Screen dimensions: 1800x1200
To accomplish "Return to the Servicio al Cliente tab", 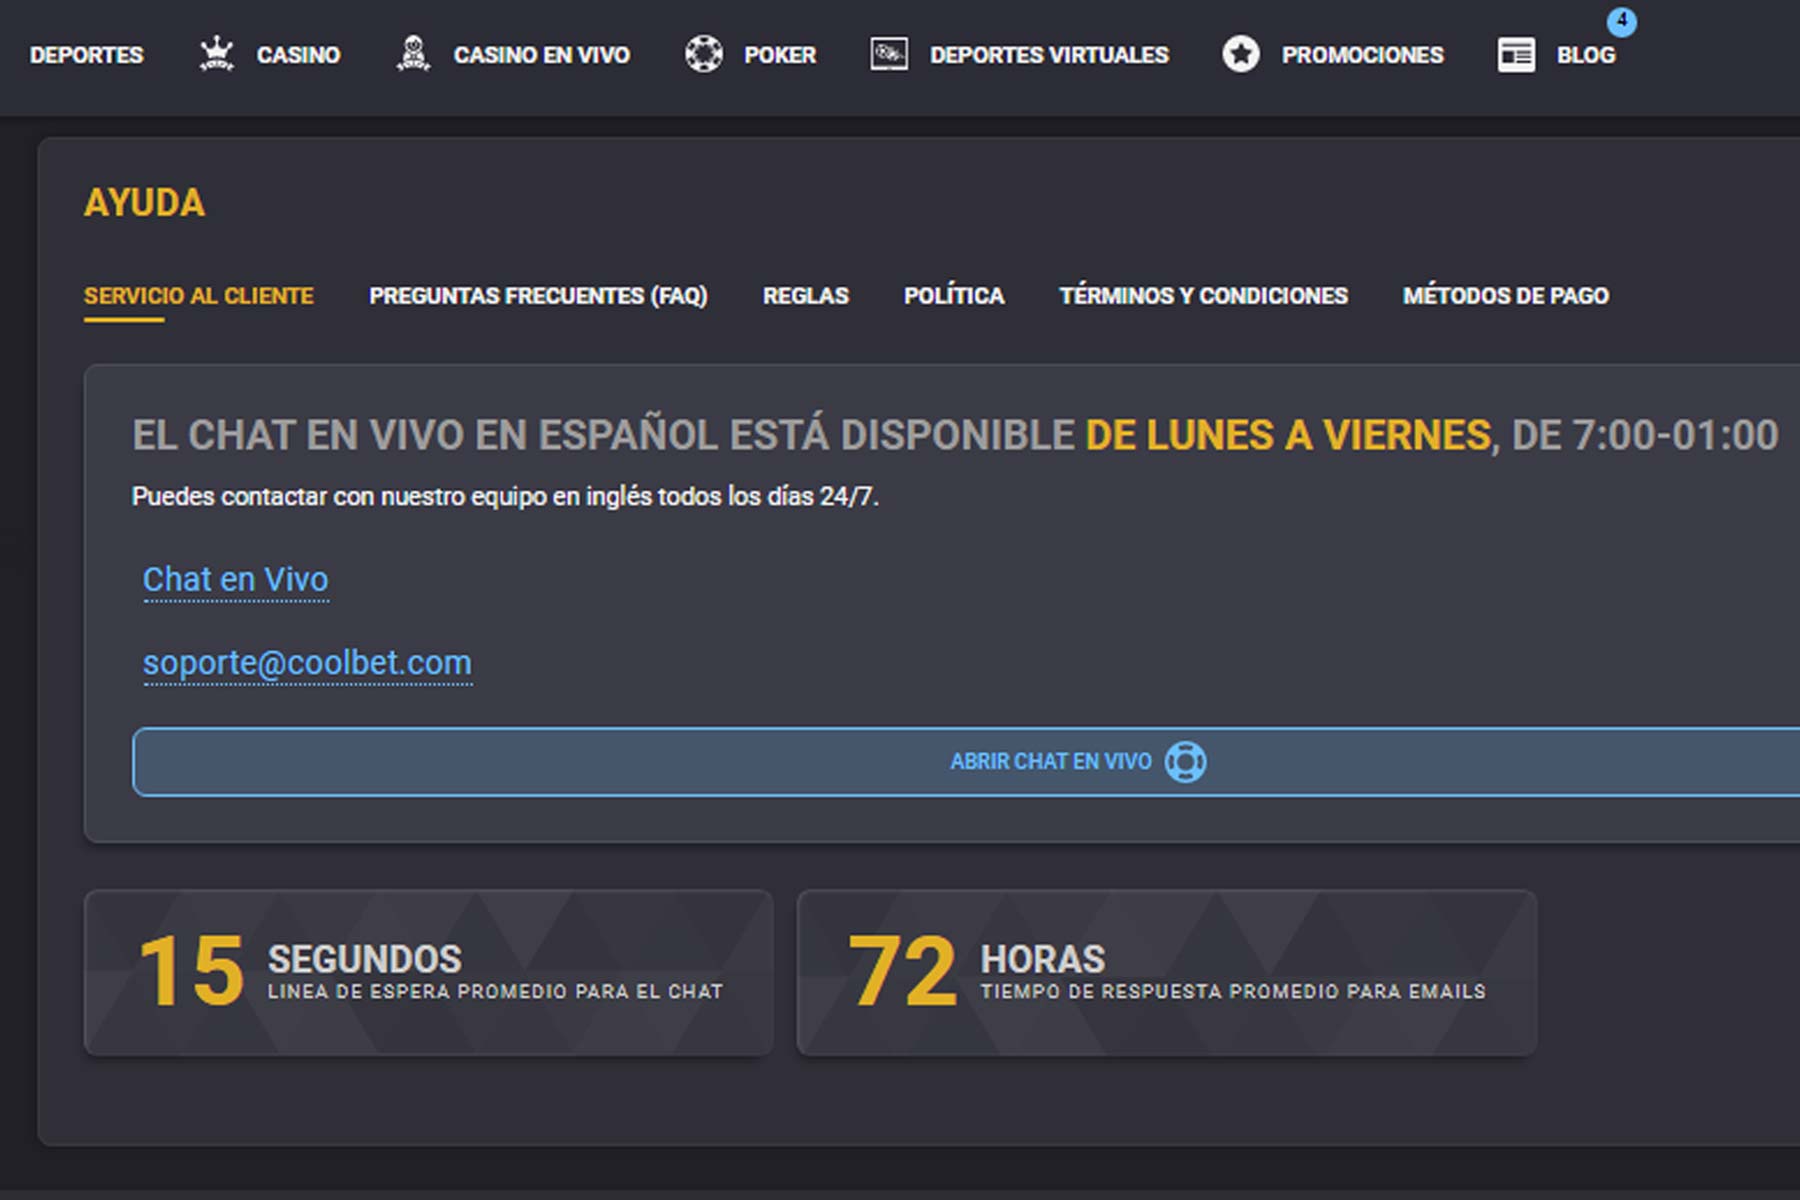I will pos(199,296).
